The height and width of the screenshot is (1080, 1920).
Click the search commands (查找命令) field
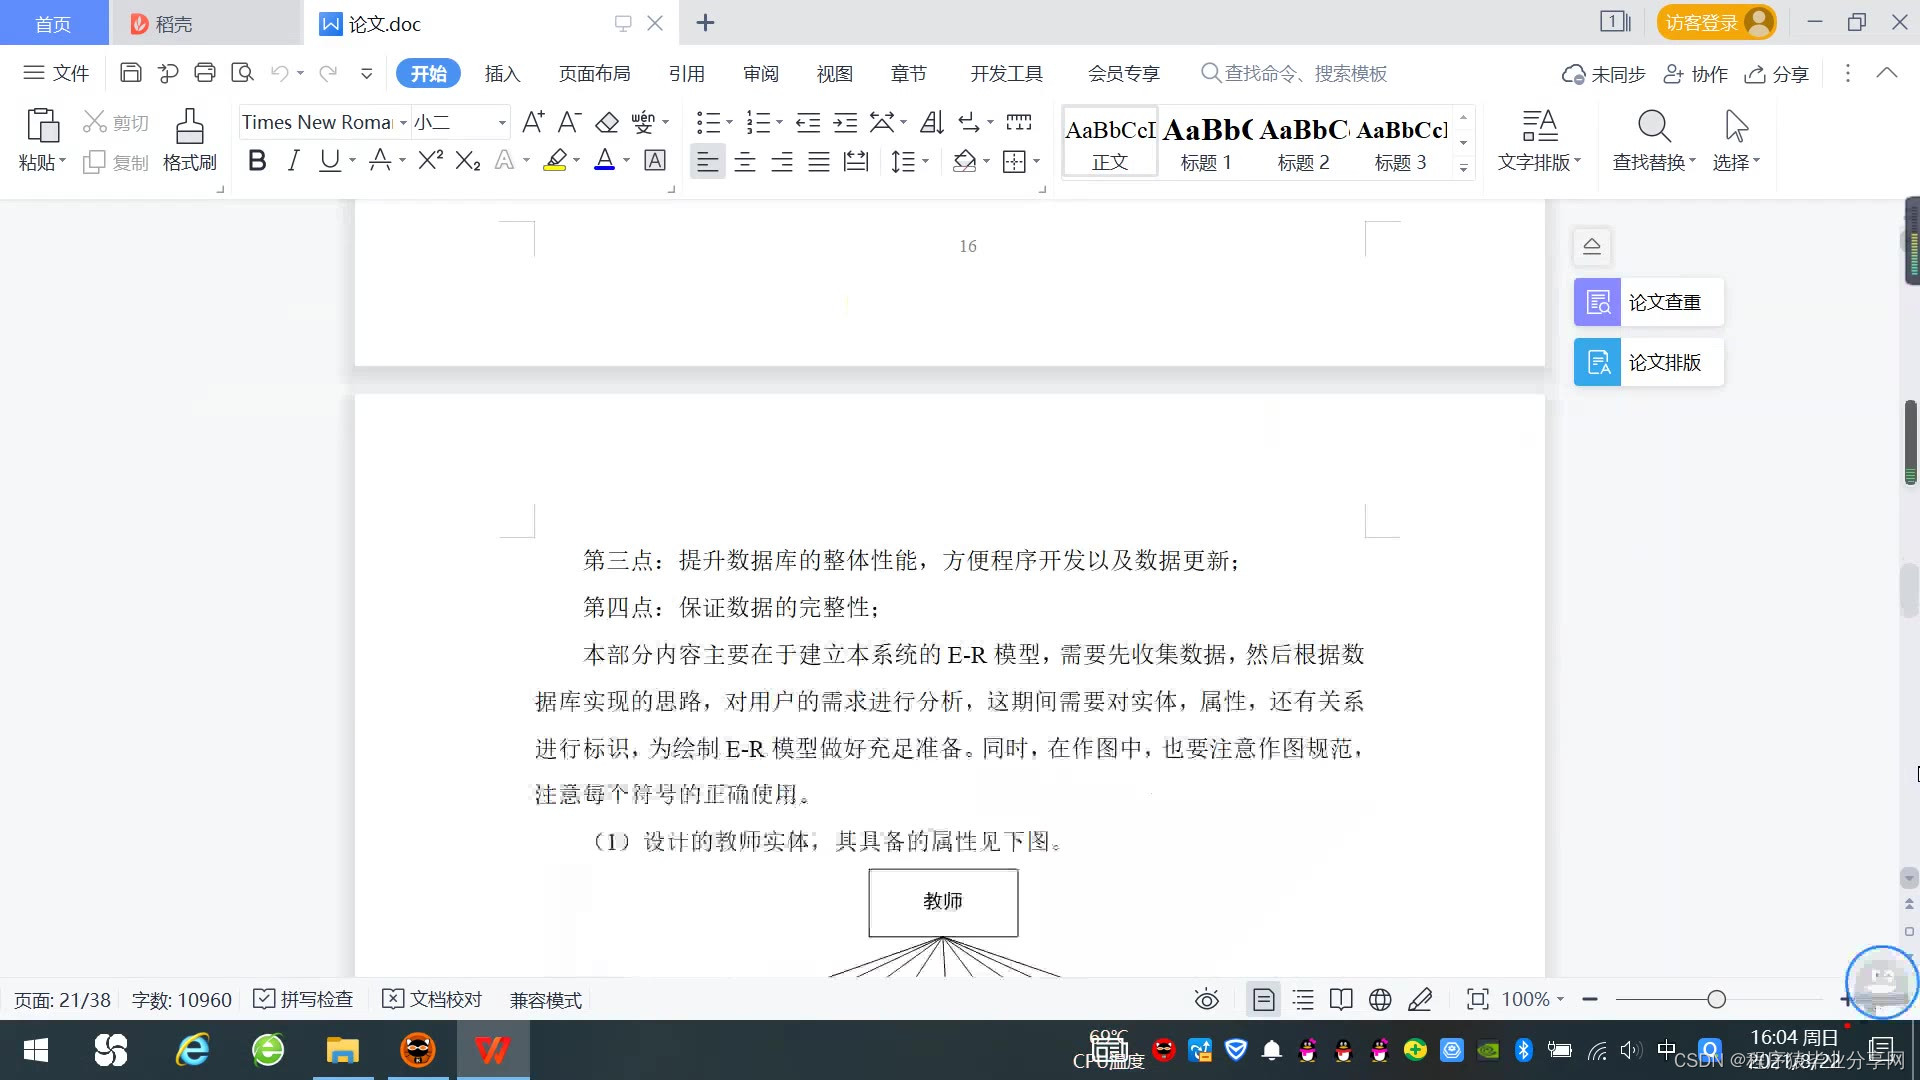tap(1305, 73)
